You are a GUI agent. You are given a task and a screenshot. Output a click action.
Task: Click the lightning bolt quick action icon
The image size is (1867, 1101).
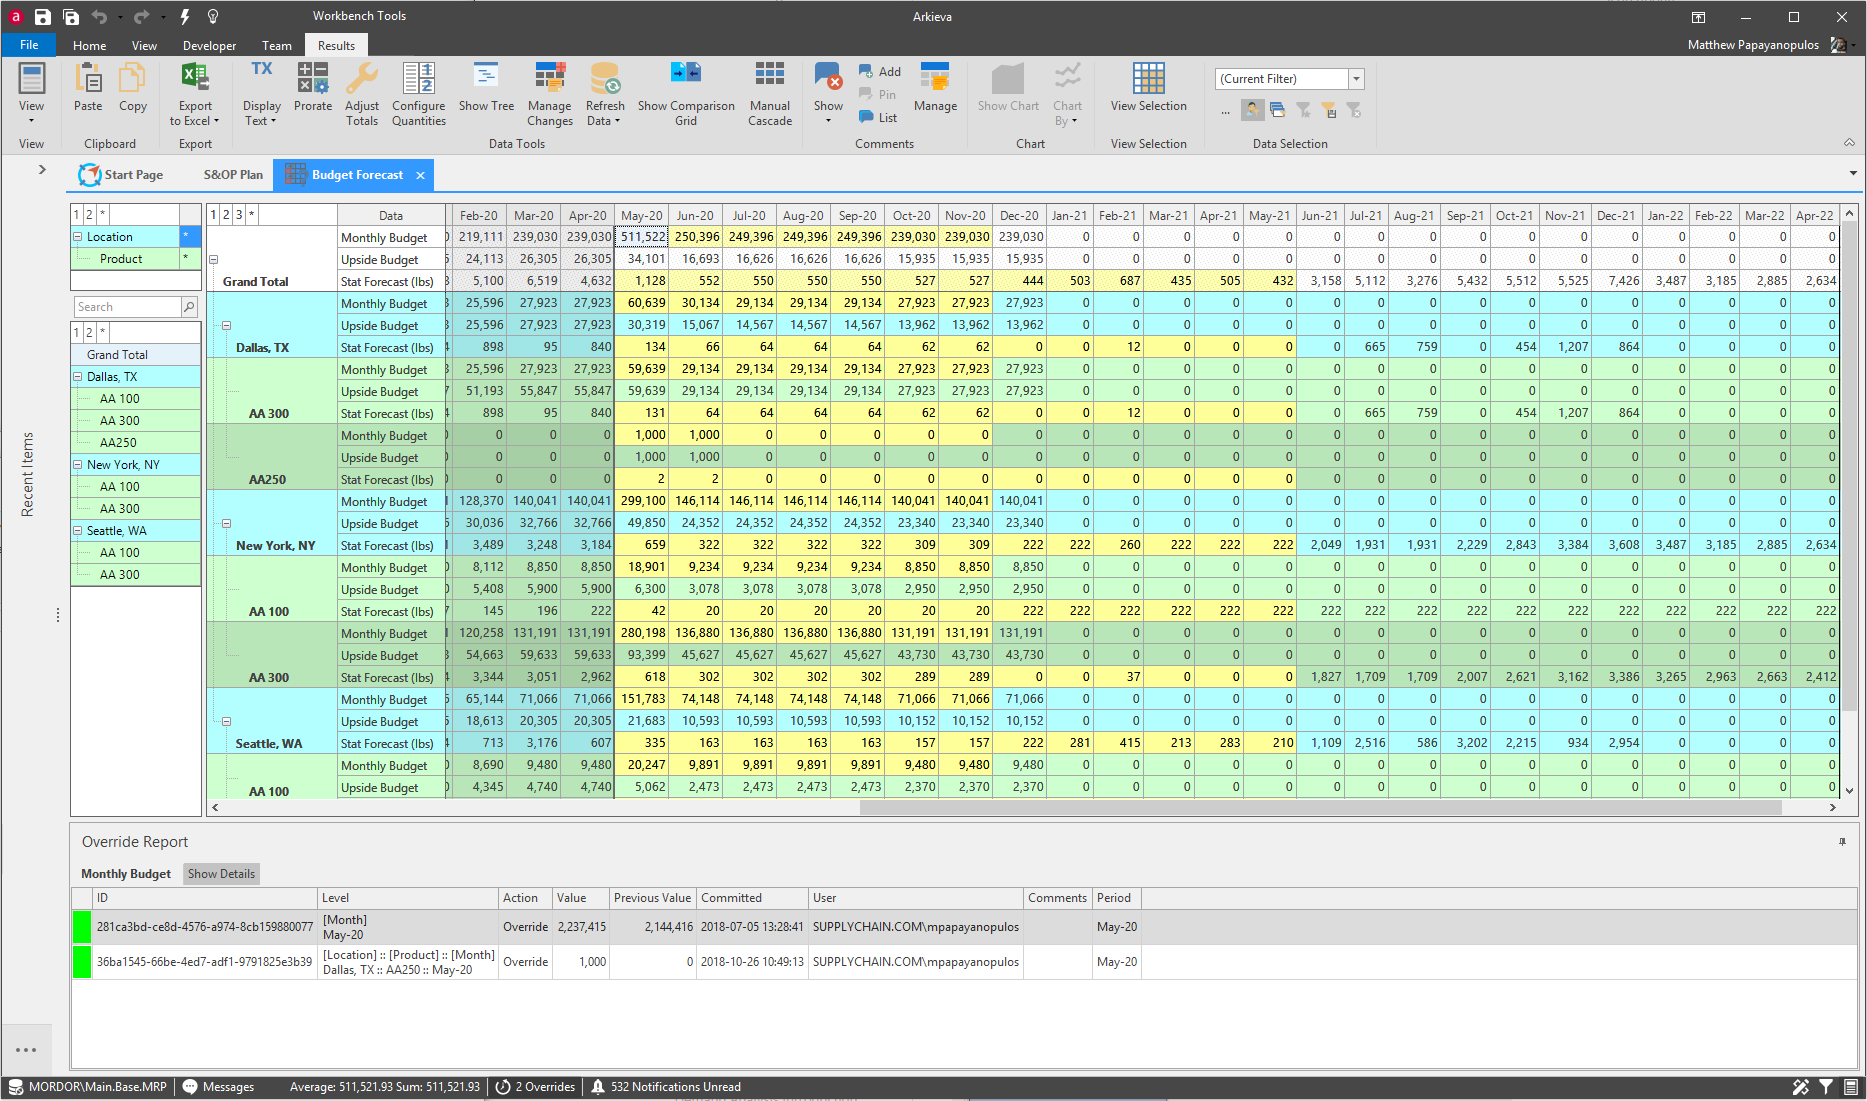185,17
